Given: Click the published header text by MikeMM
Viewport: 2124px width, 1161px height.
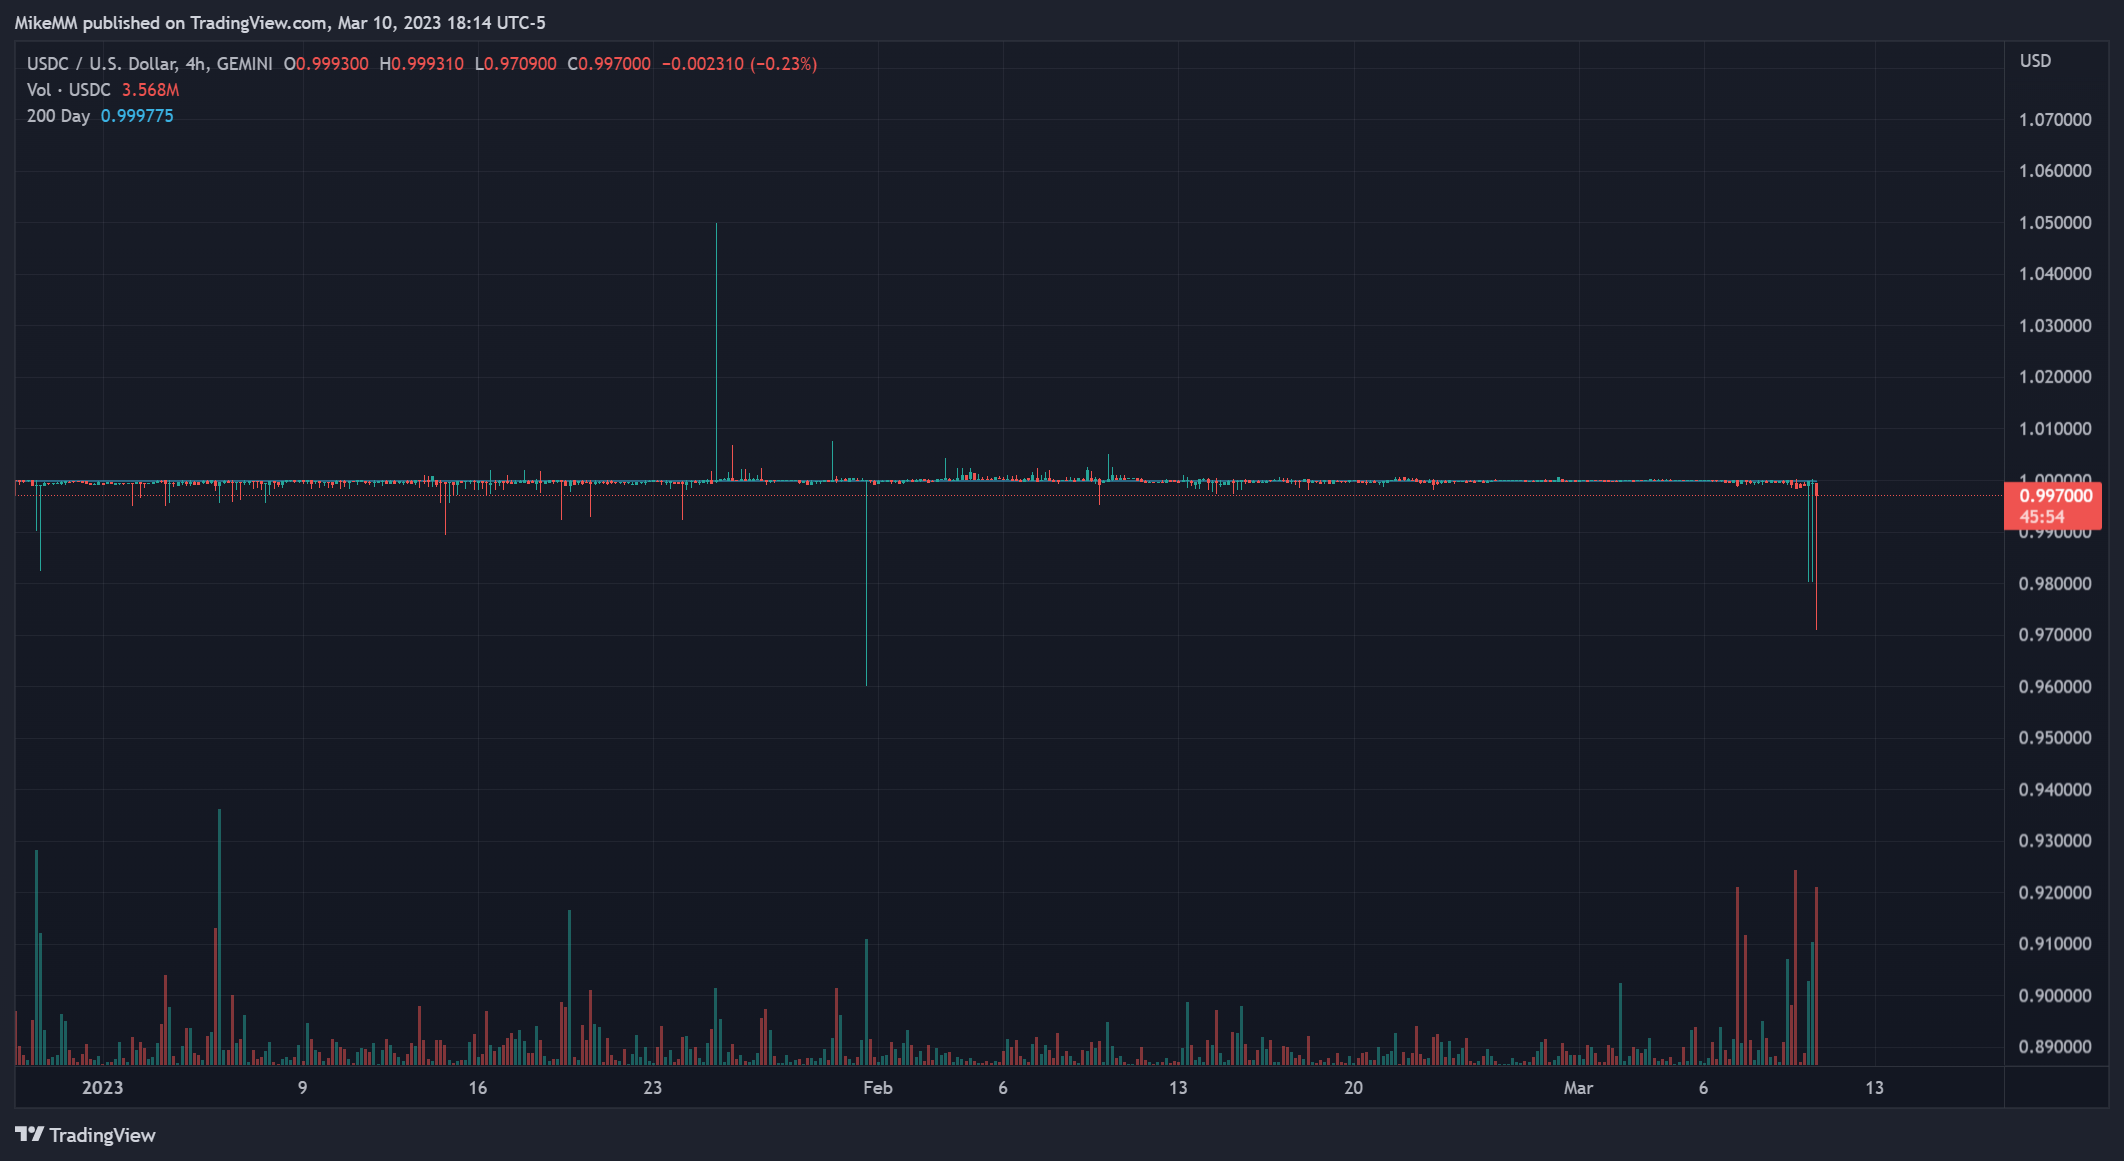Looking at the screenshot, I should (x=280, y=23).
